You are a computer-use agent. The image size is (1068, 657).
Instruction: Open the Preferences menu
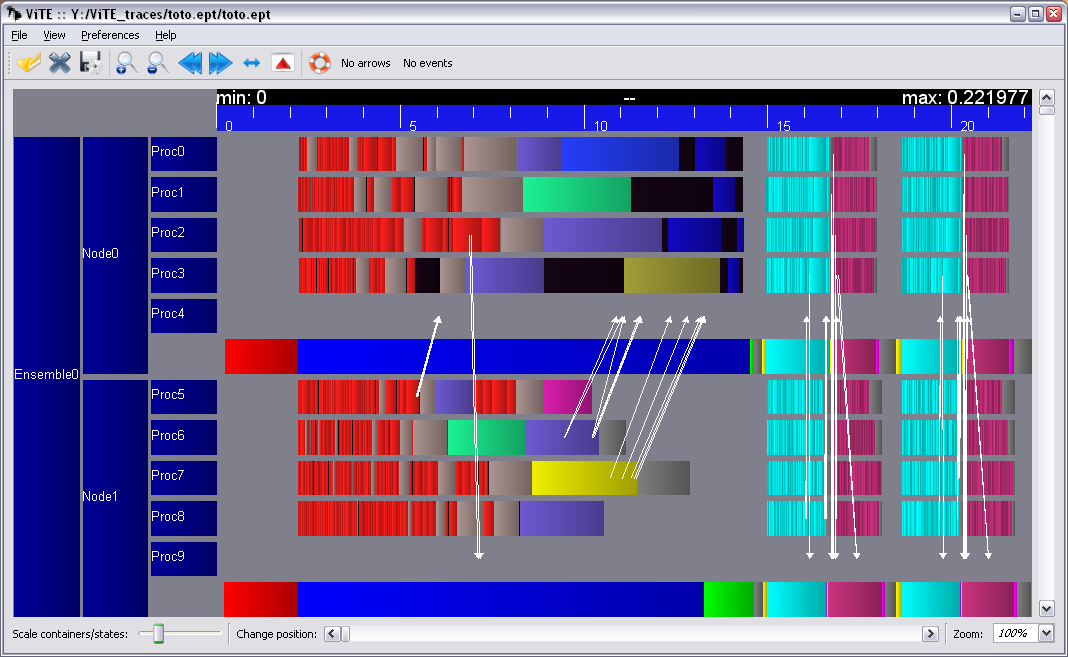tap(110, 35)
